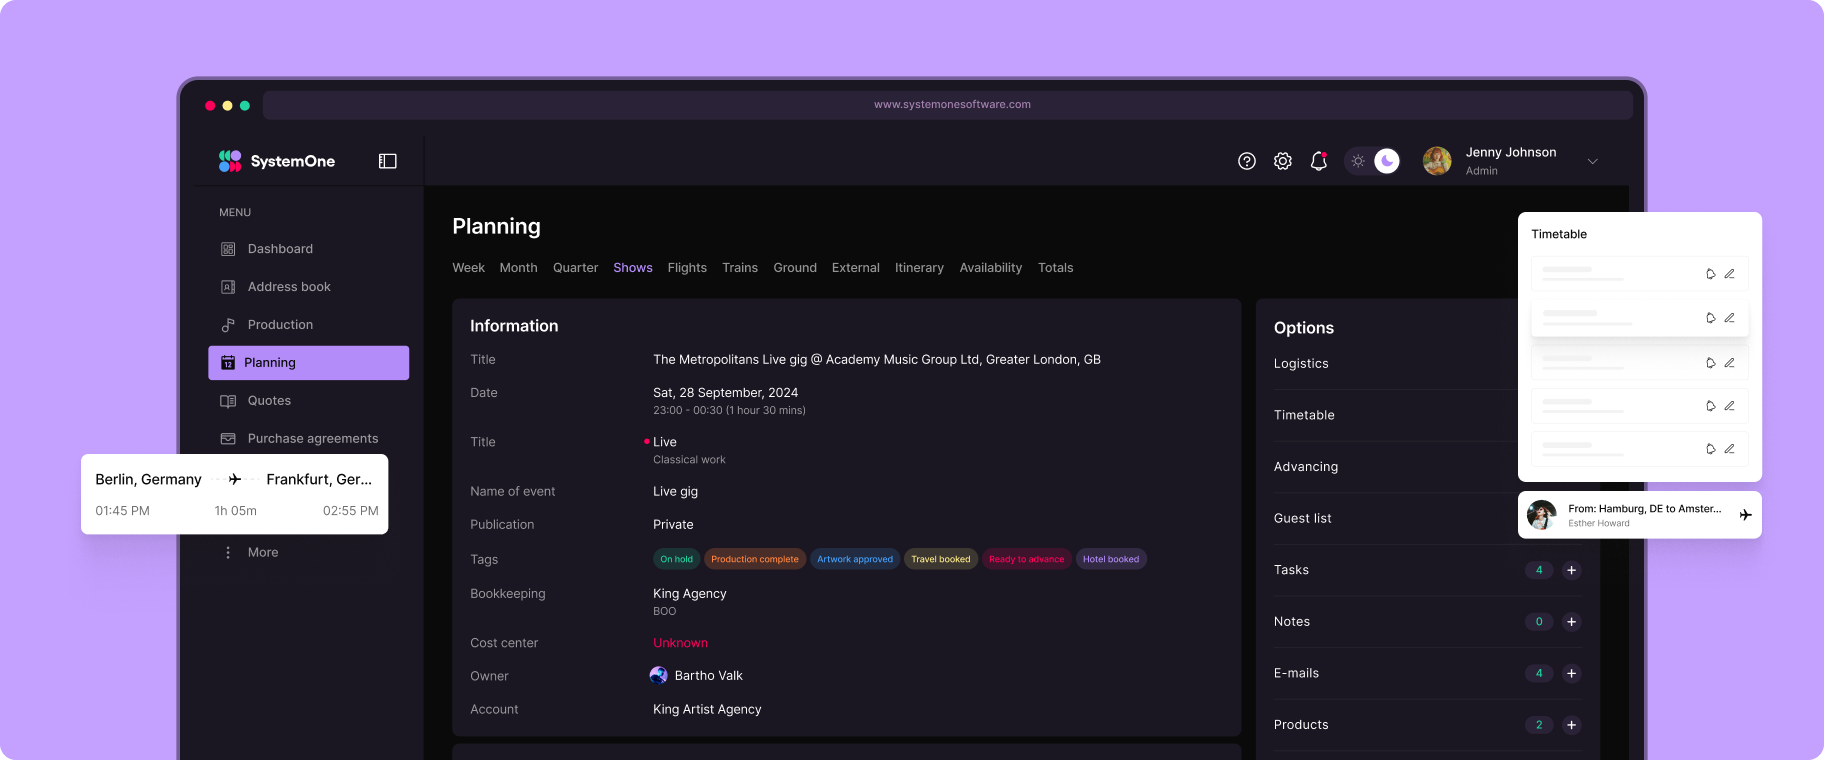Image resolution: width=1824 pixels, height=760 pixels.
Task: Click the SystemOne logo
Action: click(277, 161)
